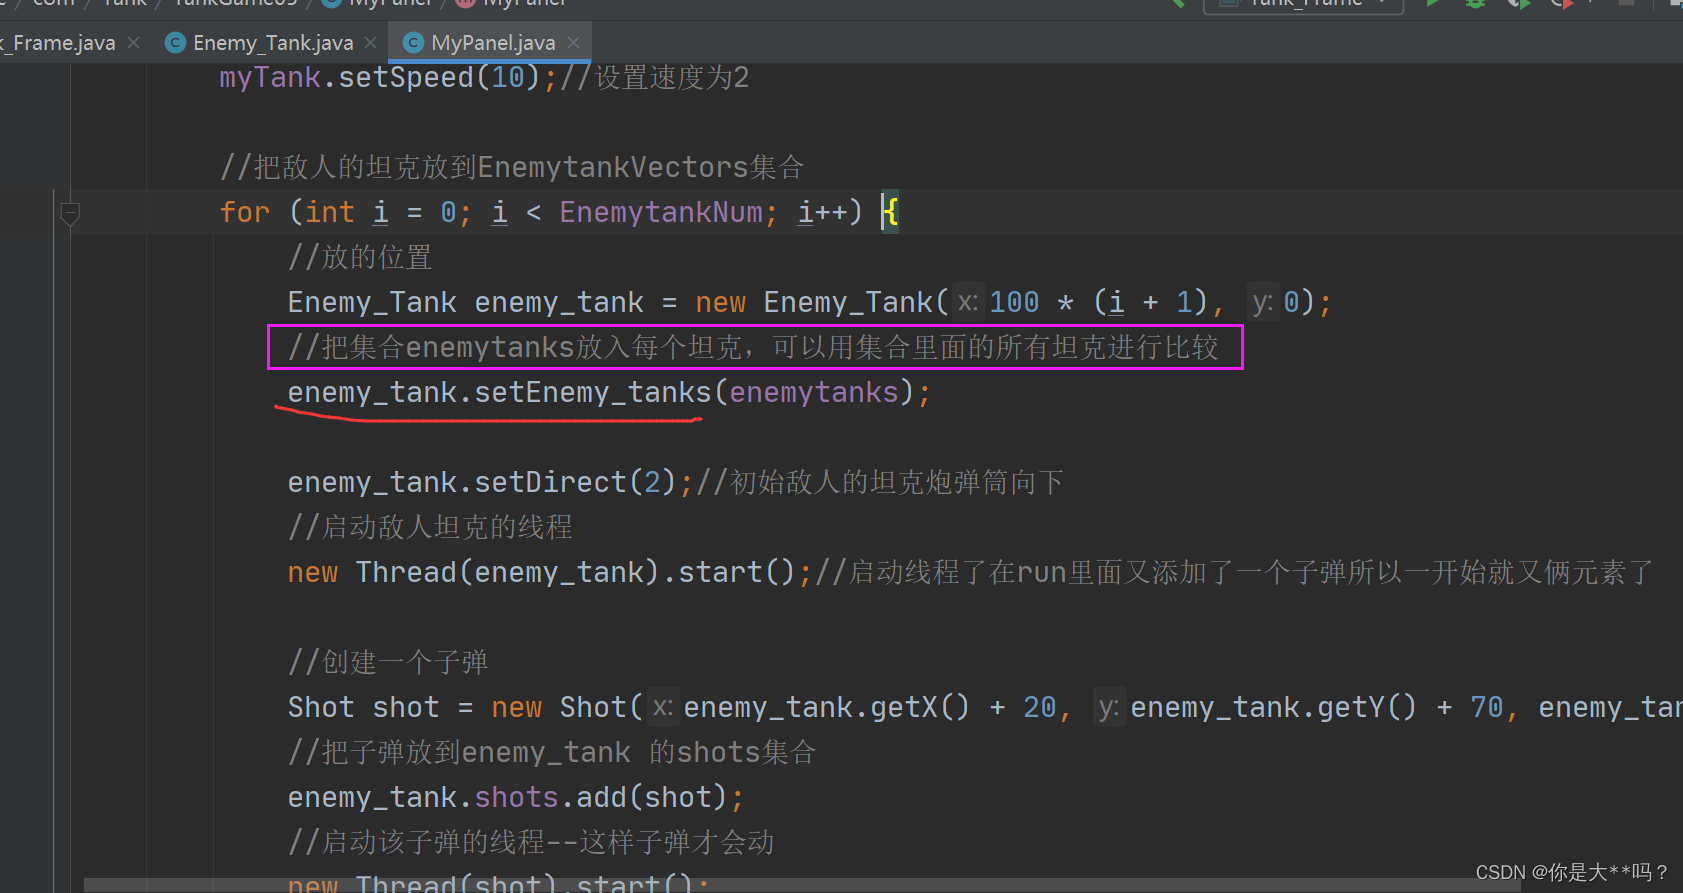
Task: Click comment '//启动该子弹的线程--这样子弹才会动'
Action: (x=531, y=842)
